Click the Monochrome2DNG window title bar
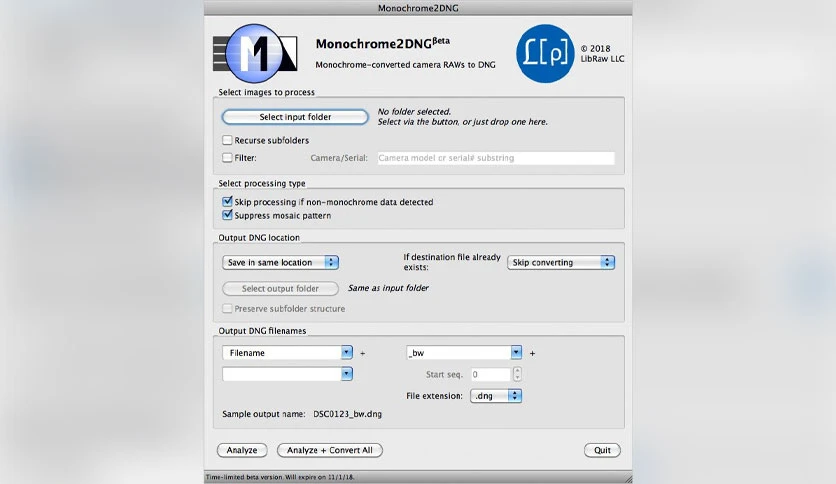Screen dimensions: 836x484 pyautogui.click(x=418, y=8)
